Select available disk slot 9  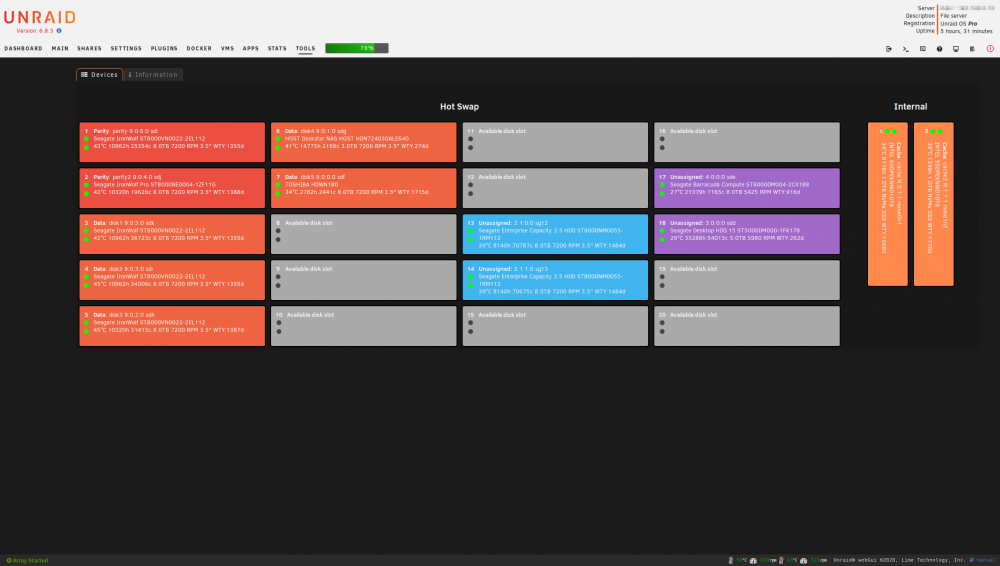364,280
